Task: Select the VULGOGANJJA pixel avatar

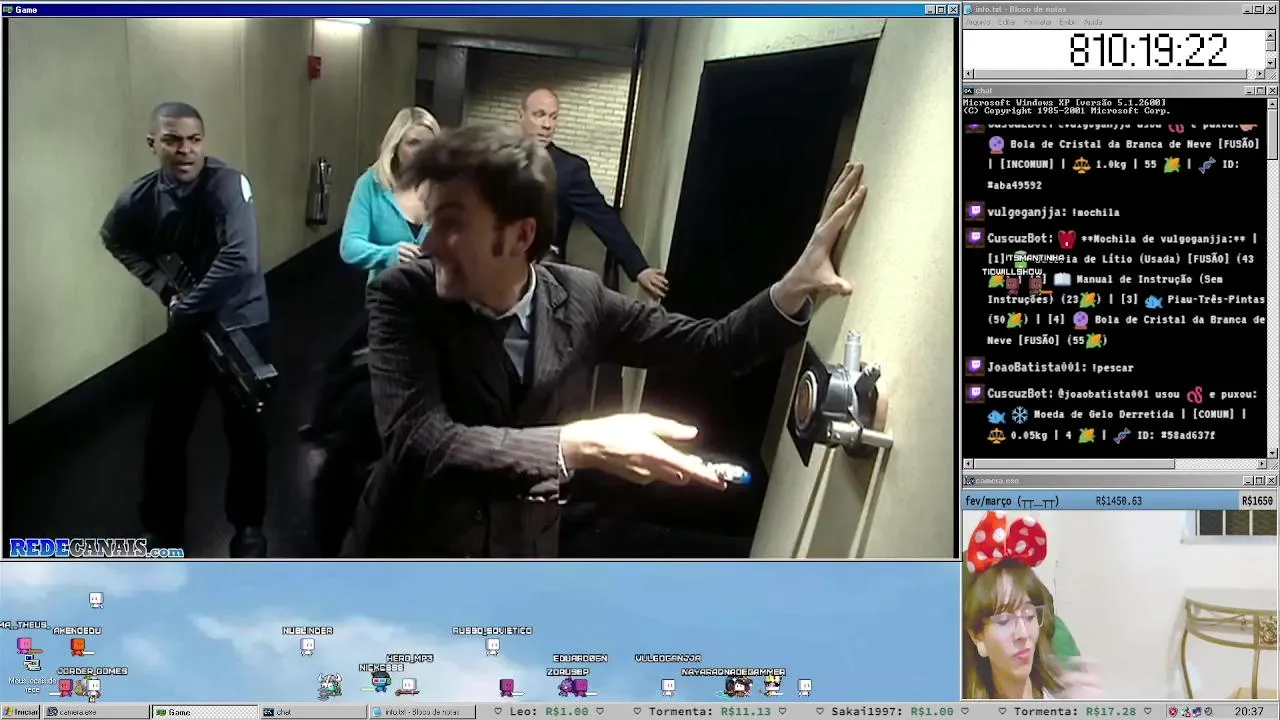Action: pyautogui.click(x=668, y=686)
